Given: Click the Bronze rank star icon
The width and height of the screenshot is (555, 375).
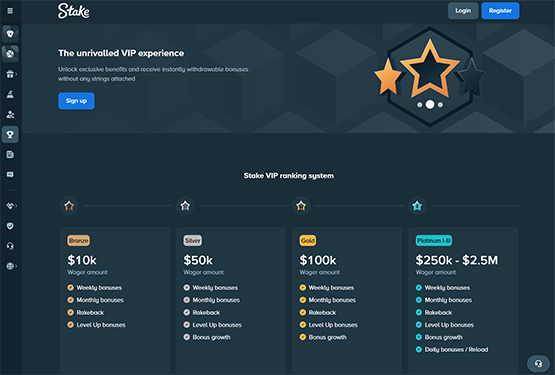Looking at the screenshot, I should pos(69,206).
